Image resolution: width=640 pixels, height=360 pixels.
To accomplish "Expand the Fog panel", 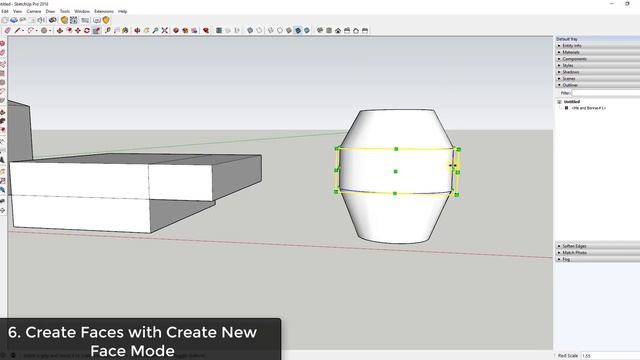I will point(598,259).
